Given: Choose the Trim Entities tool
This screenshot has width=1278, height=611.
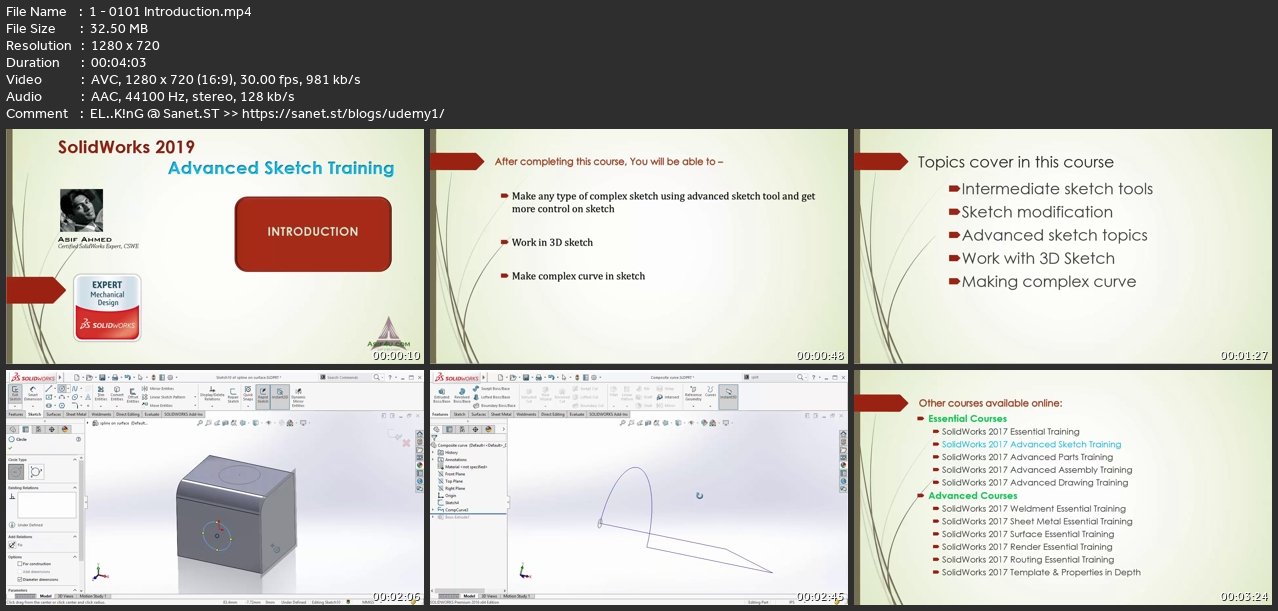Looking at the screenshot, I should pyautogui.click(x=101, y=393).
